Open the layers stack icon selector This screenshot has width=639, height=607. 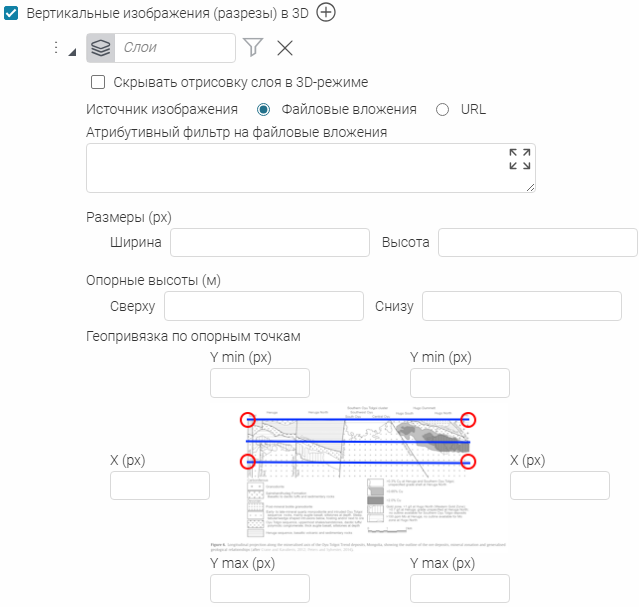(x=101, y=48)
